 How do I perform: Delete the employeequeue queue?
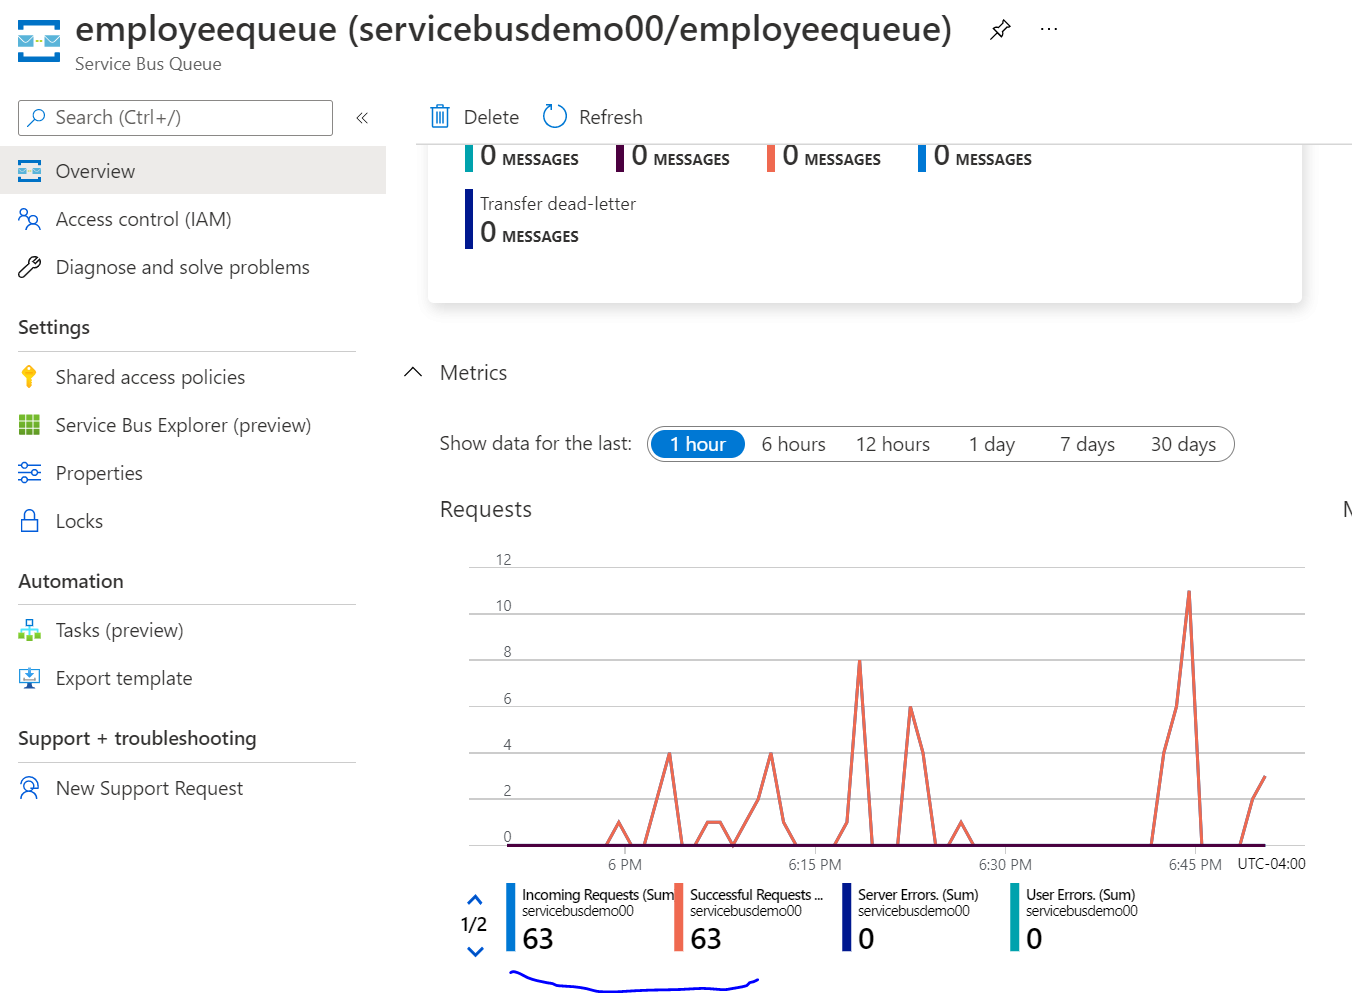pyautogui.click(x=474, y=117)
